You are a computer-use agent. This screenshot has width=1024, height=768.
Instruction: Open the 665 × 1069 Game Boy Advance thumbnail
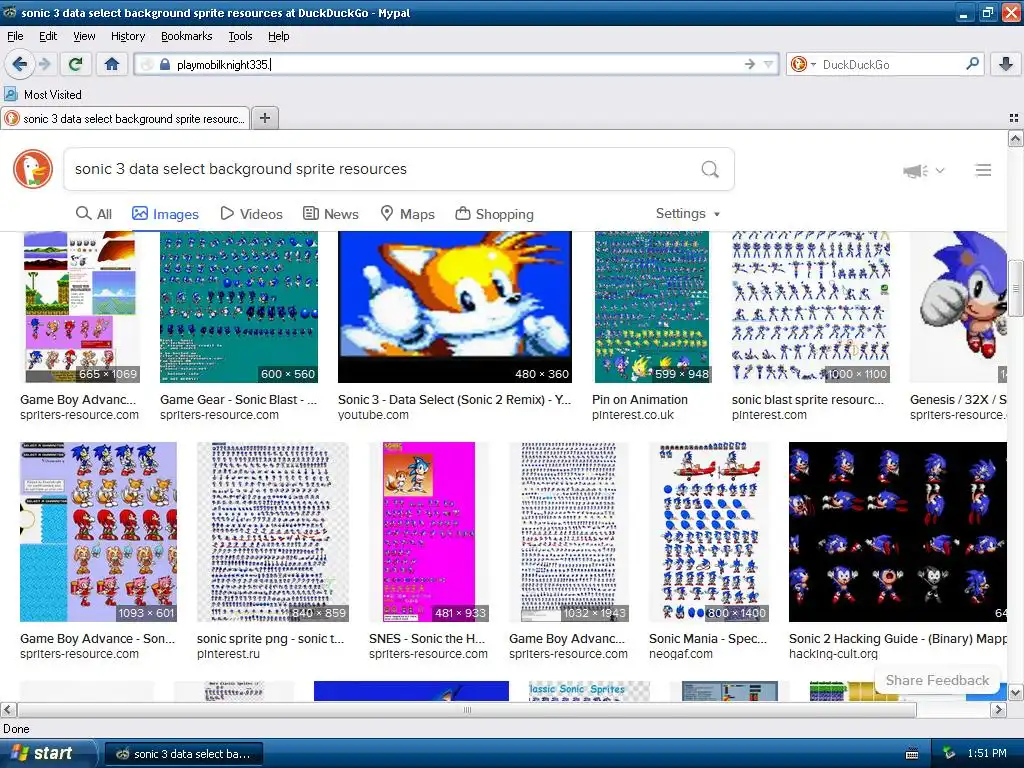[x=81, y=307]
